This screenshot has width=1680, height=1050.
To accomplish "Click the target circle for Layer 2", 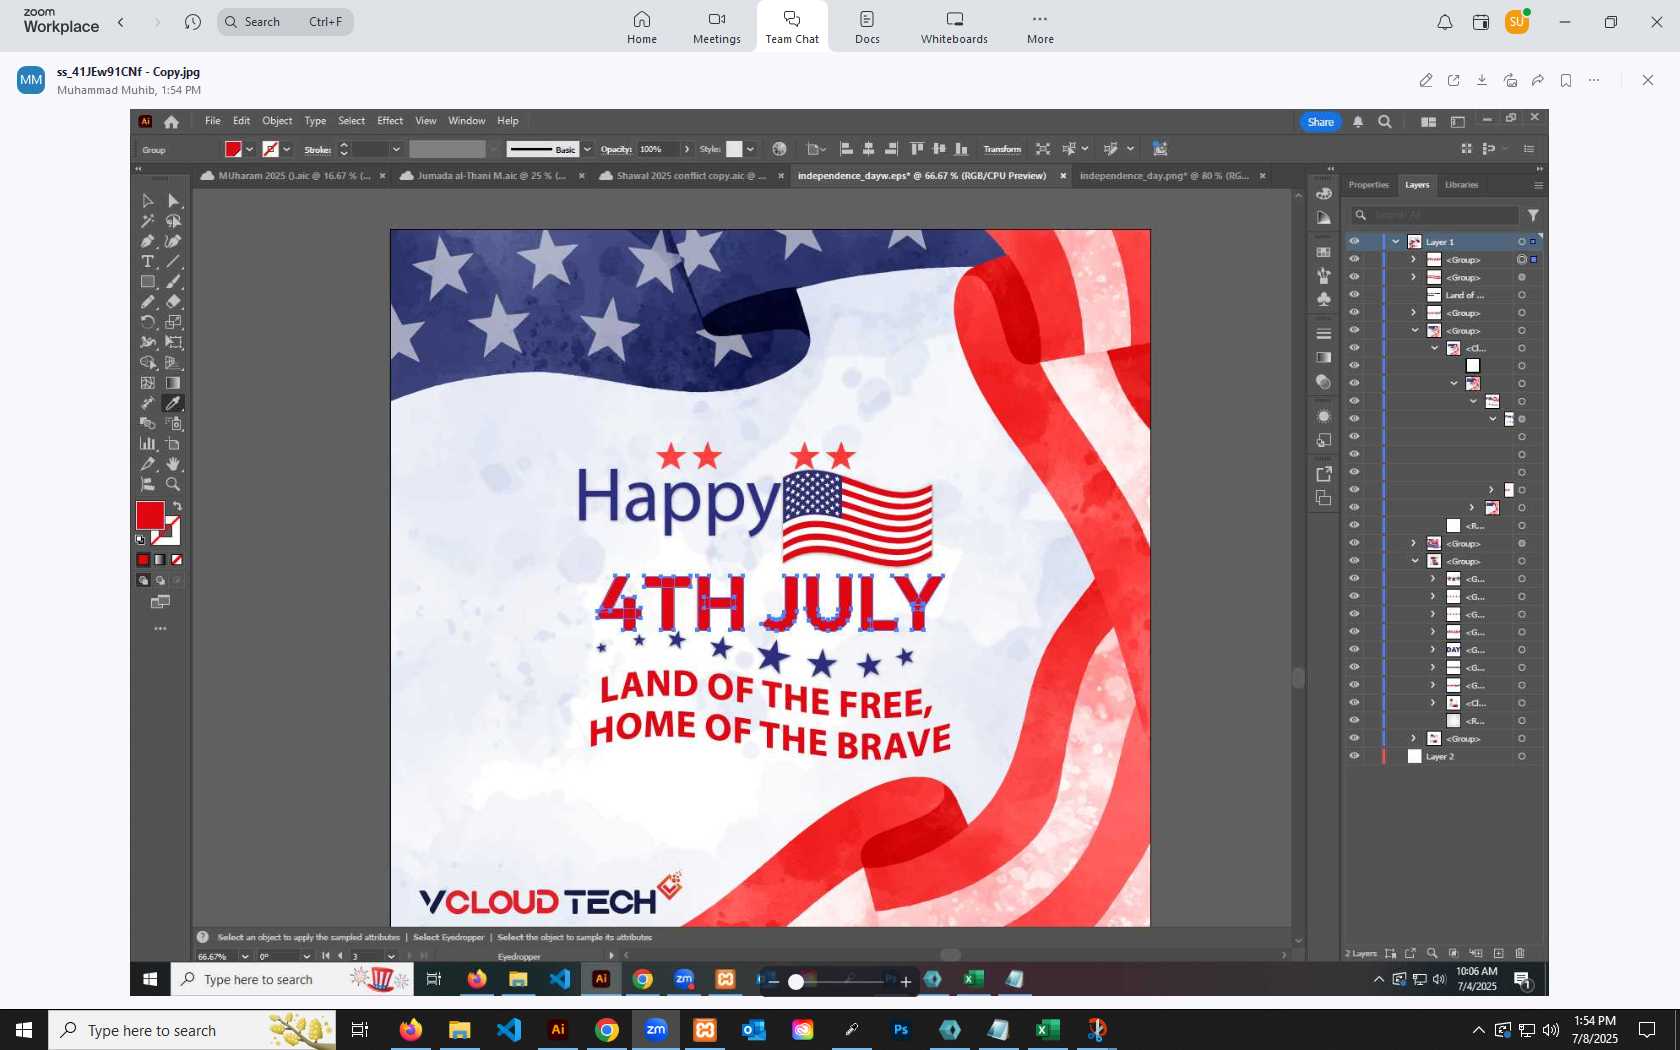I will tap(1522, 757).
